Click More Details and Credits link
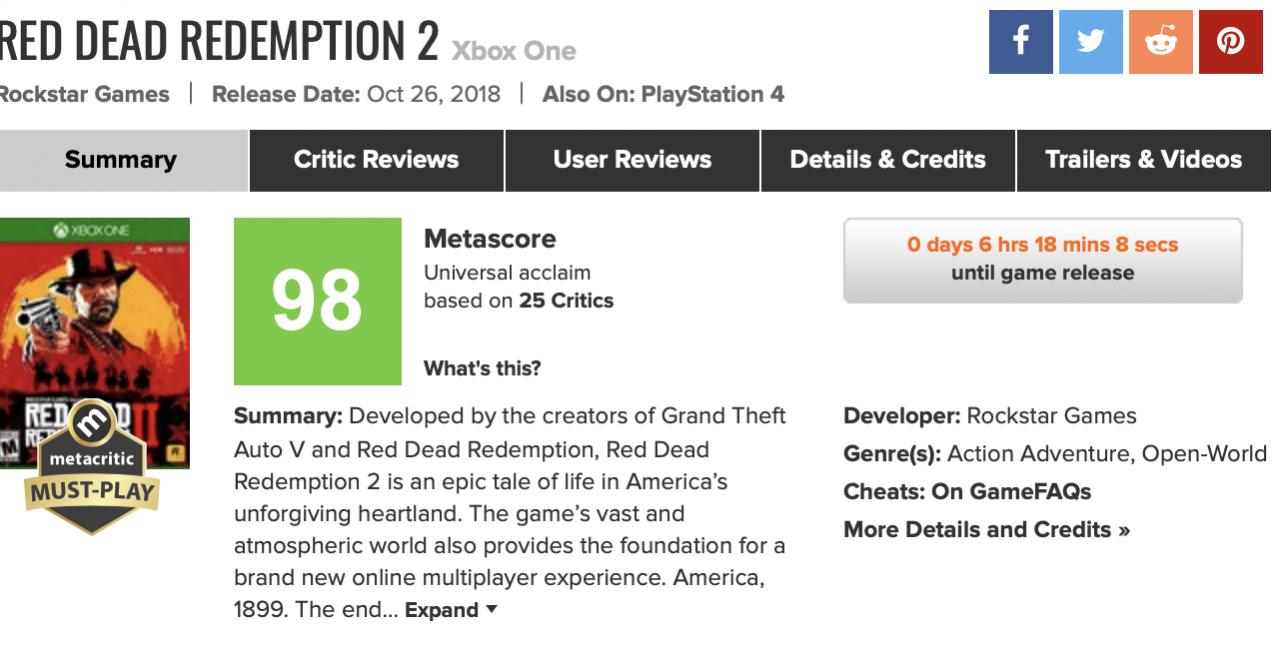 [x=986, y=530]
